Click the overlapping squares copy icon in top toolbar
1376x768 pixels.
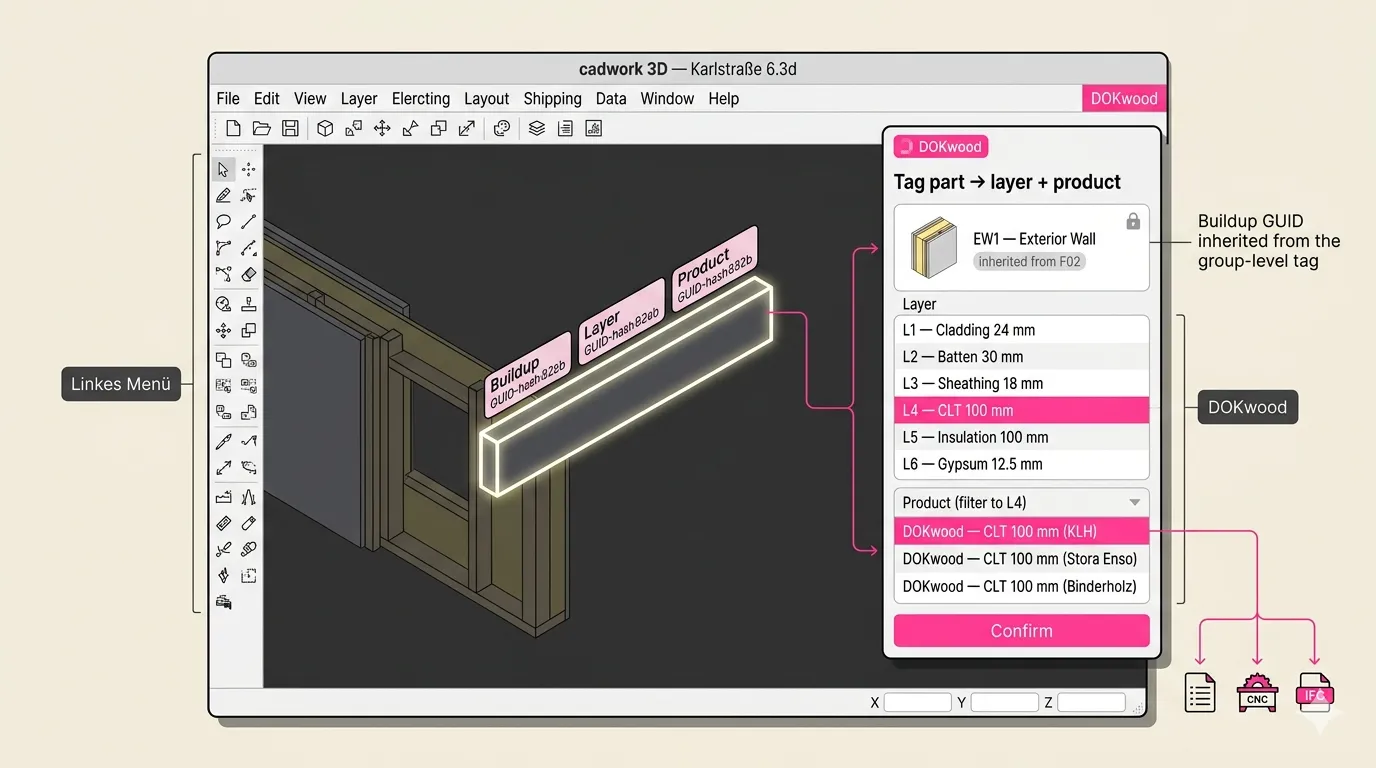point(438,128)
